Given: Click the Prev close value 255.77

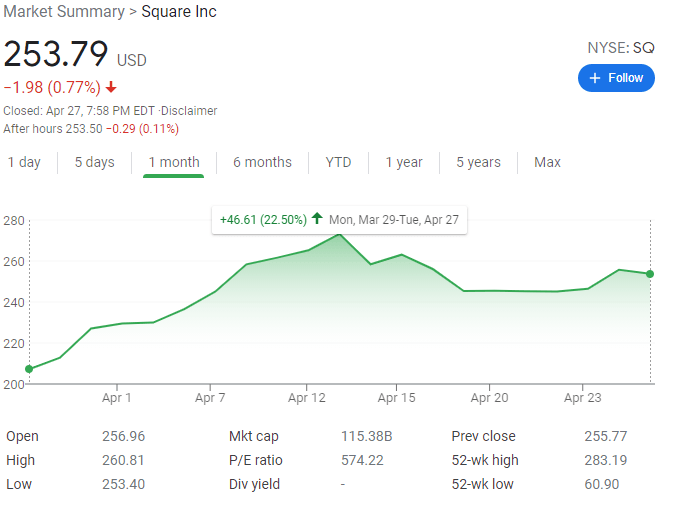Looking at the screenshot, I should 606,436.
